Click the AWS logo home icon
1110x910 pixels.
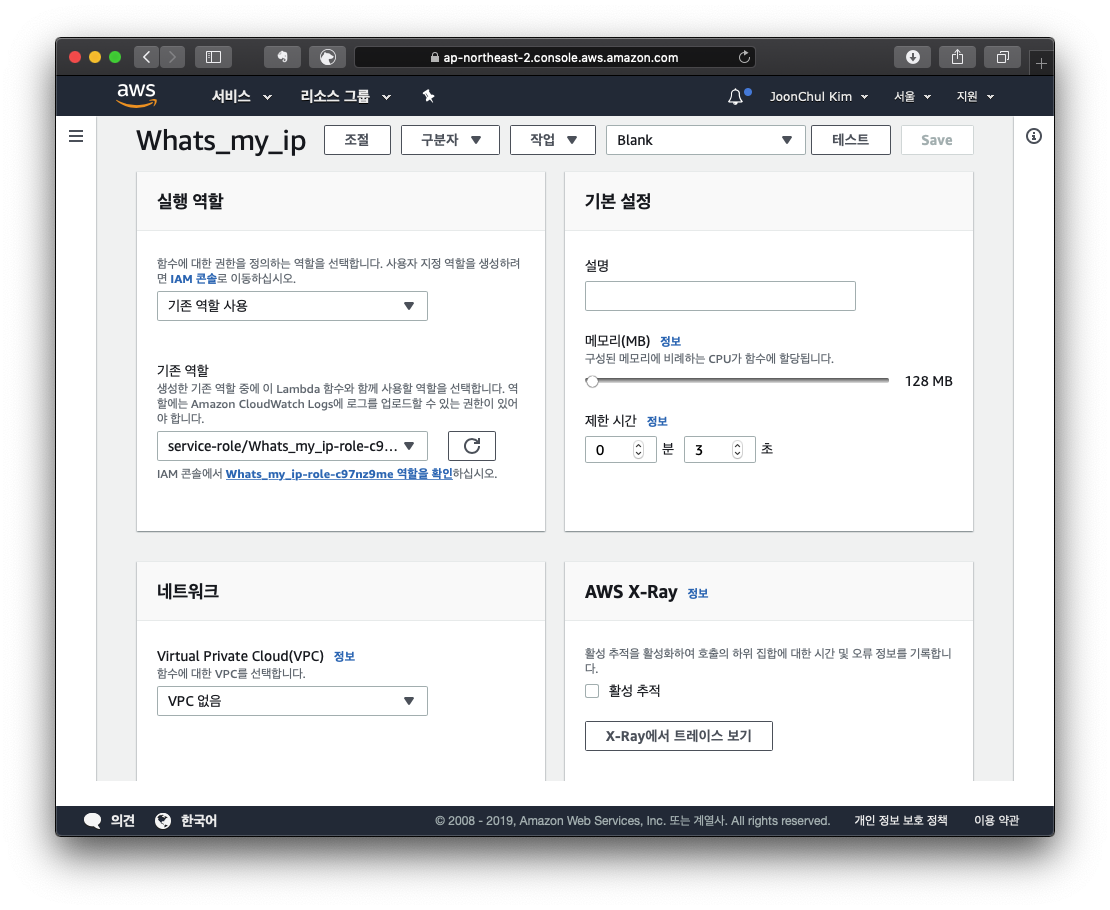(136, 95)
